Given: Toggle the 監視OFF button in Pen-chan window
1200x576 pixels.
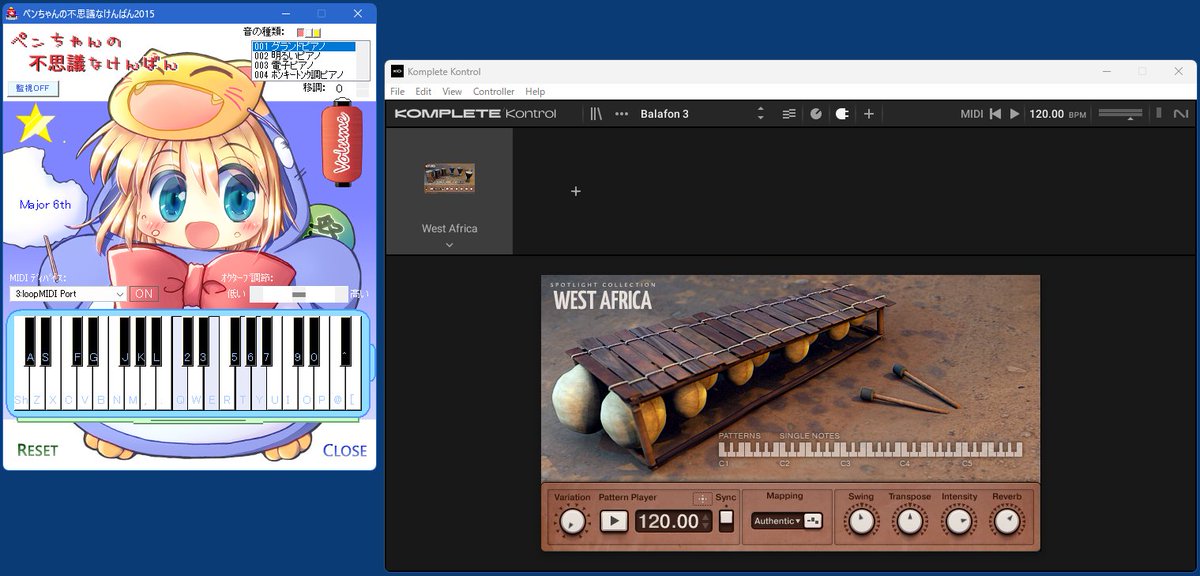Looking at the screenshot, I should coord(34,88).
